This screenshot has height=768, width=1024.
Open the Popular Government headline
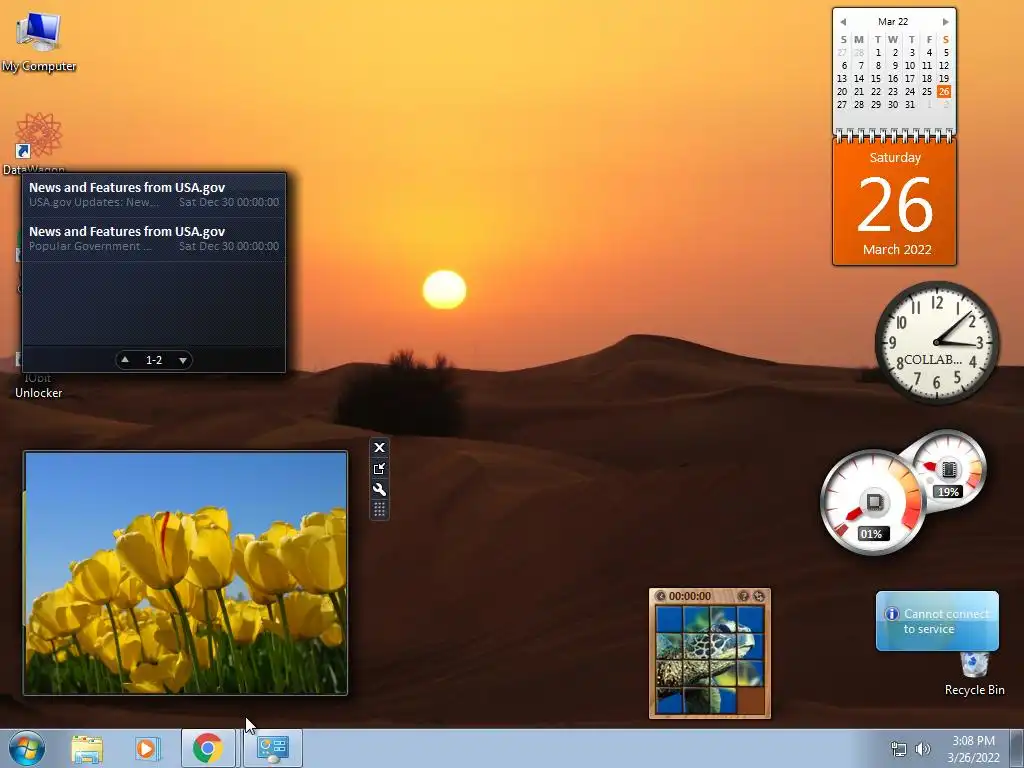pyautogui.click(x=154, y=238)
